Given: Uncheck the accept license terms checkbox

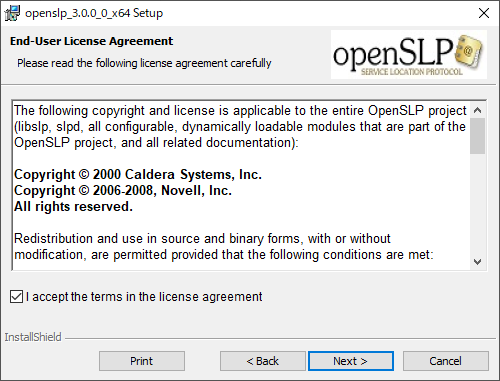Looking at the screenshot, I should [x=16, y=296].
